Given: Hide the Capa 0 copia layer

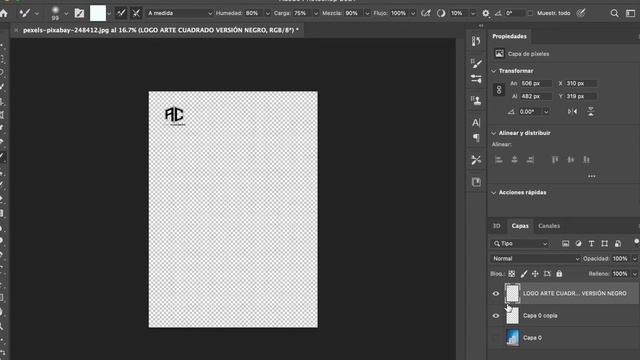Looking at the screenshot, I should click(x=496, y=316).
